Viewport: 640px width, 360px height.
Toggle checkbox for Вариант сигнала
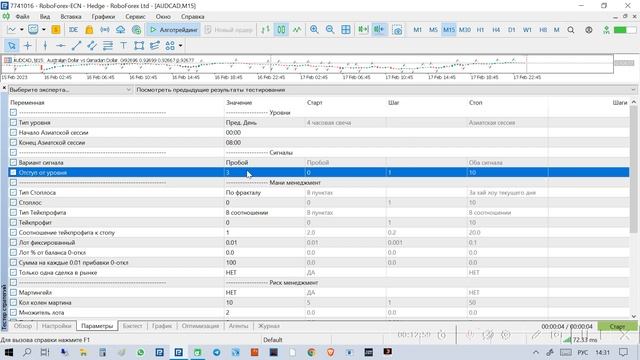tap(13, 162)
